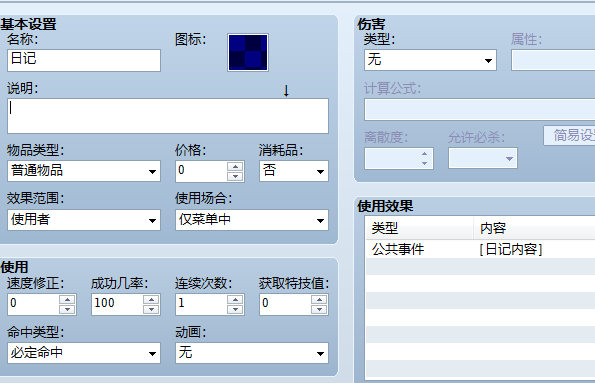The image size is (595, 383).
Task: Open the 伤害 类型 dropdown showing 无
Action: (430, 60)
